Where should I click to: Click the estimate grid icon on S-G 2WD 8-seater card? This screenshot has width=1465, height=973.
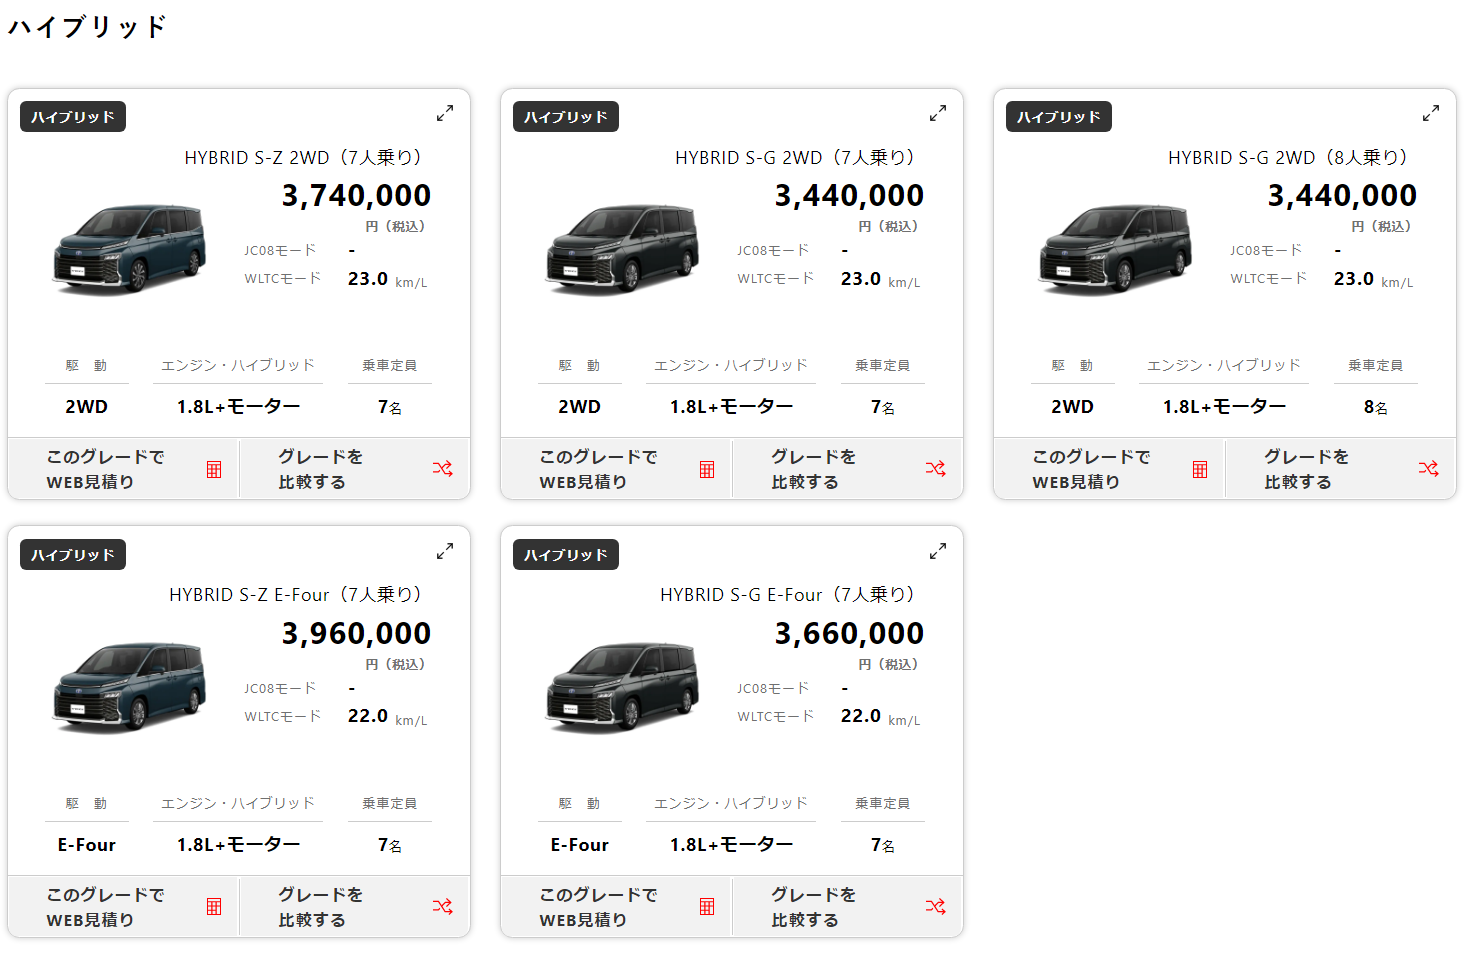(1200, 468)
